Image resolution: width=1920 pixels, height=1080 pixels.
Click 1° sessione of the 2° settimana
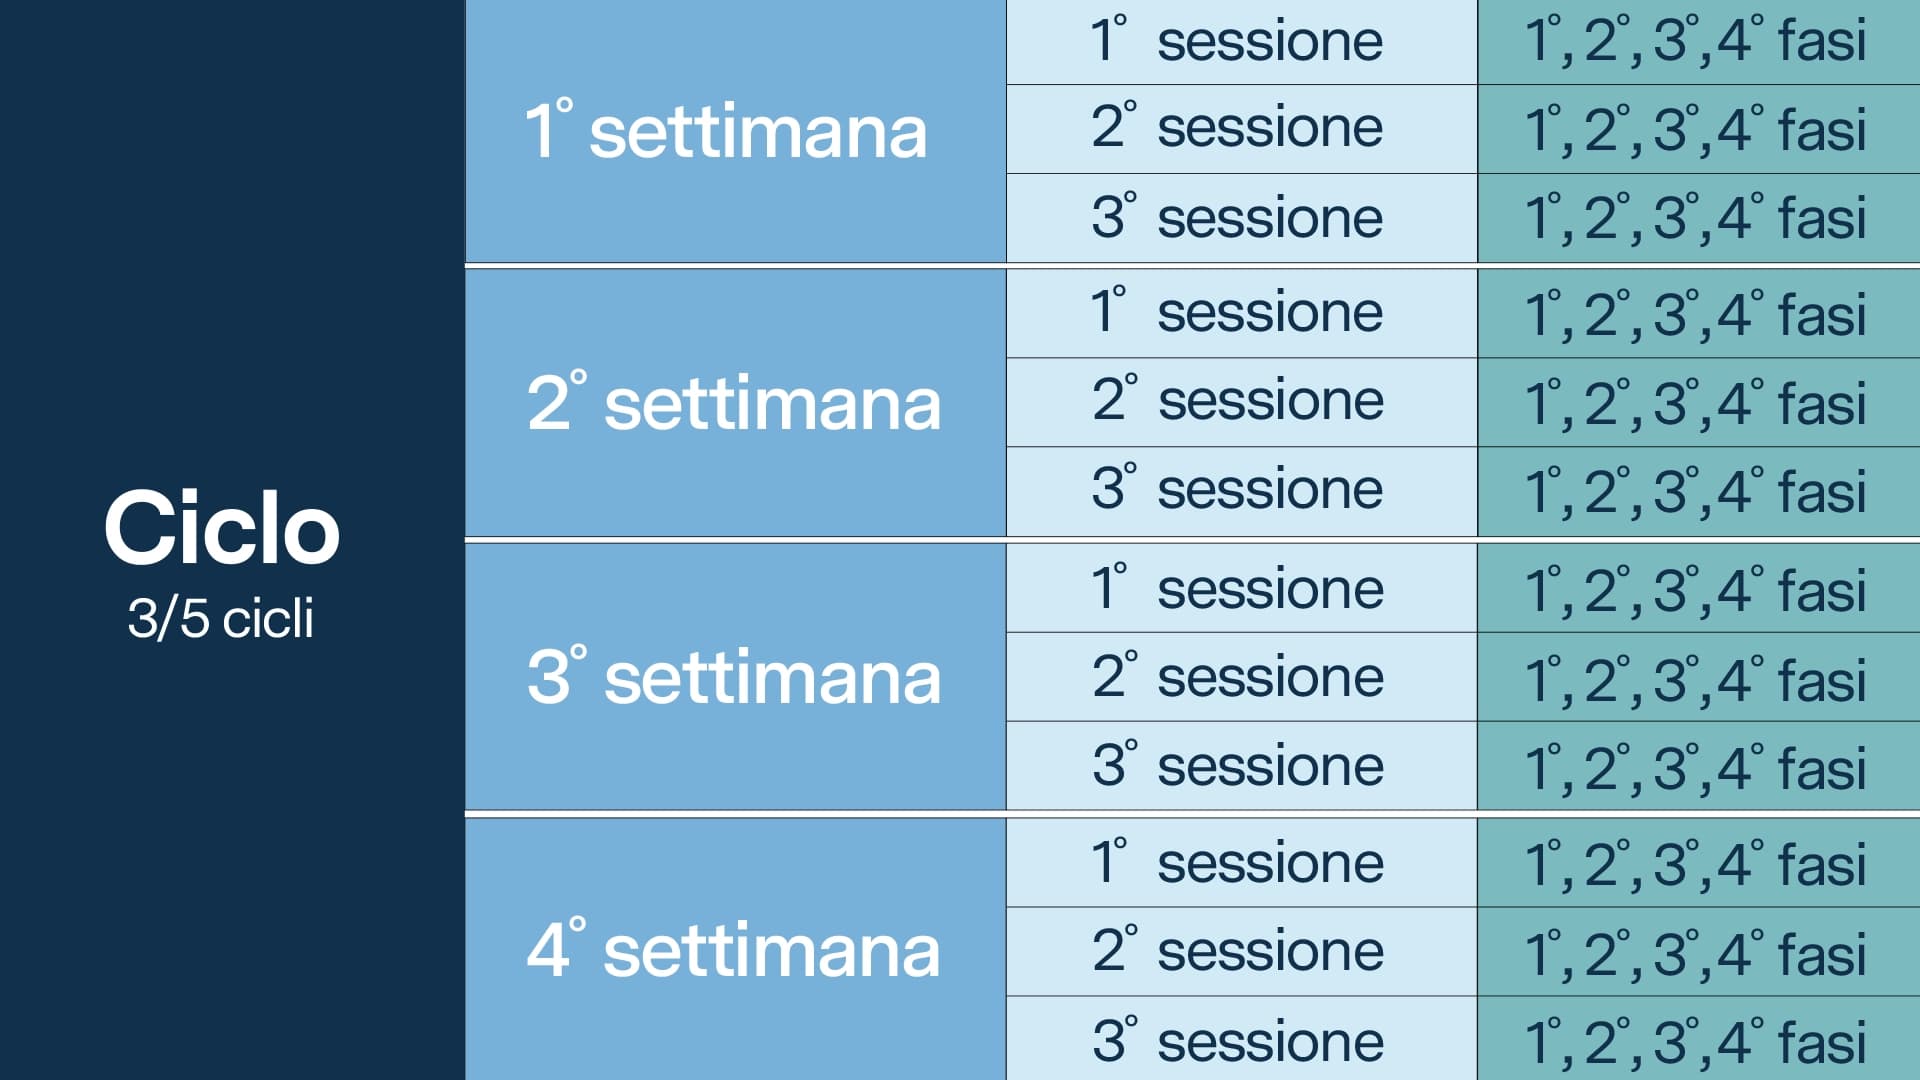point(1240,312)
